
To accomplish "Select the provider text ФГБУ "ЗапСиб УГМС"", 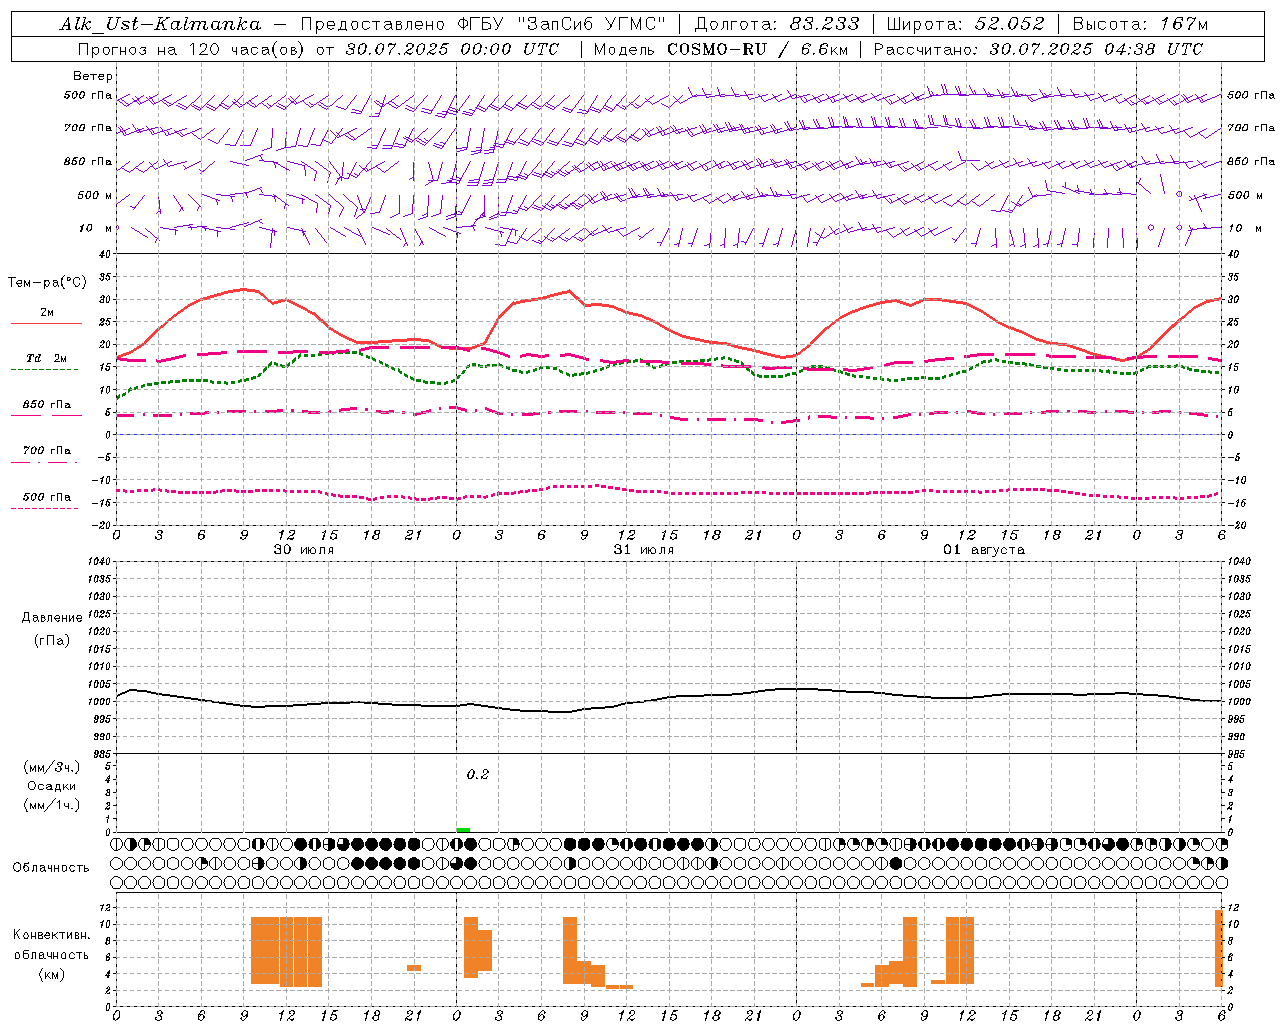I will pos(560,24).
